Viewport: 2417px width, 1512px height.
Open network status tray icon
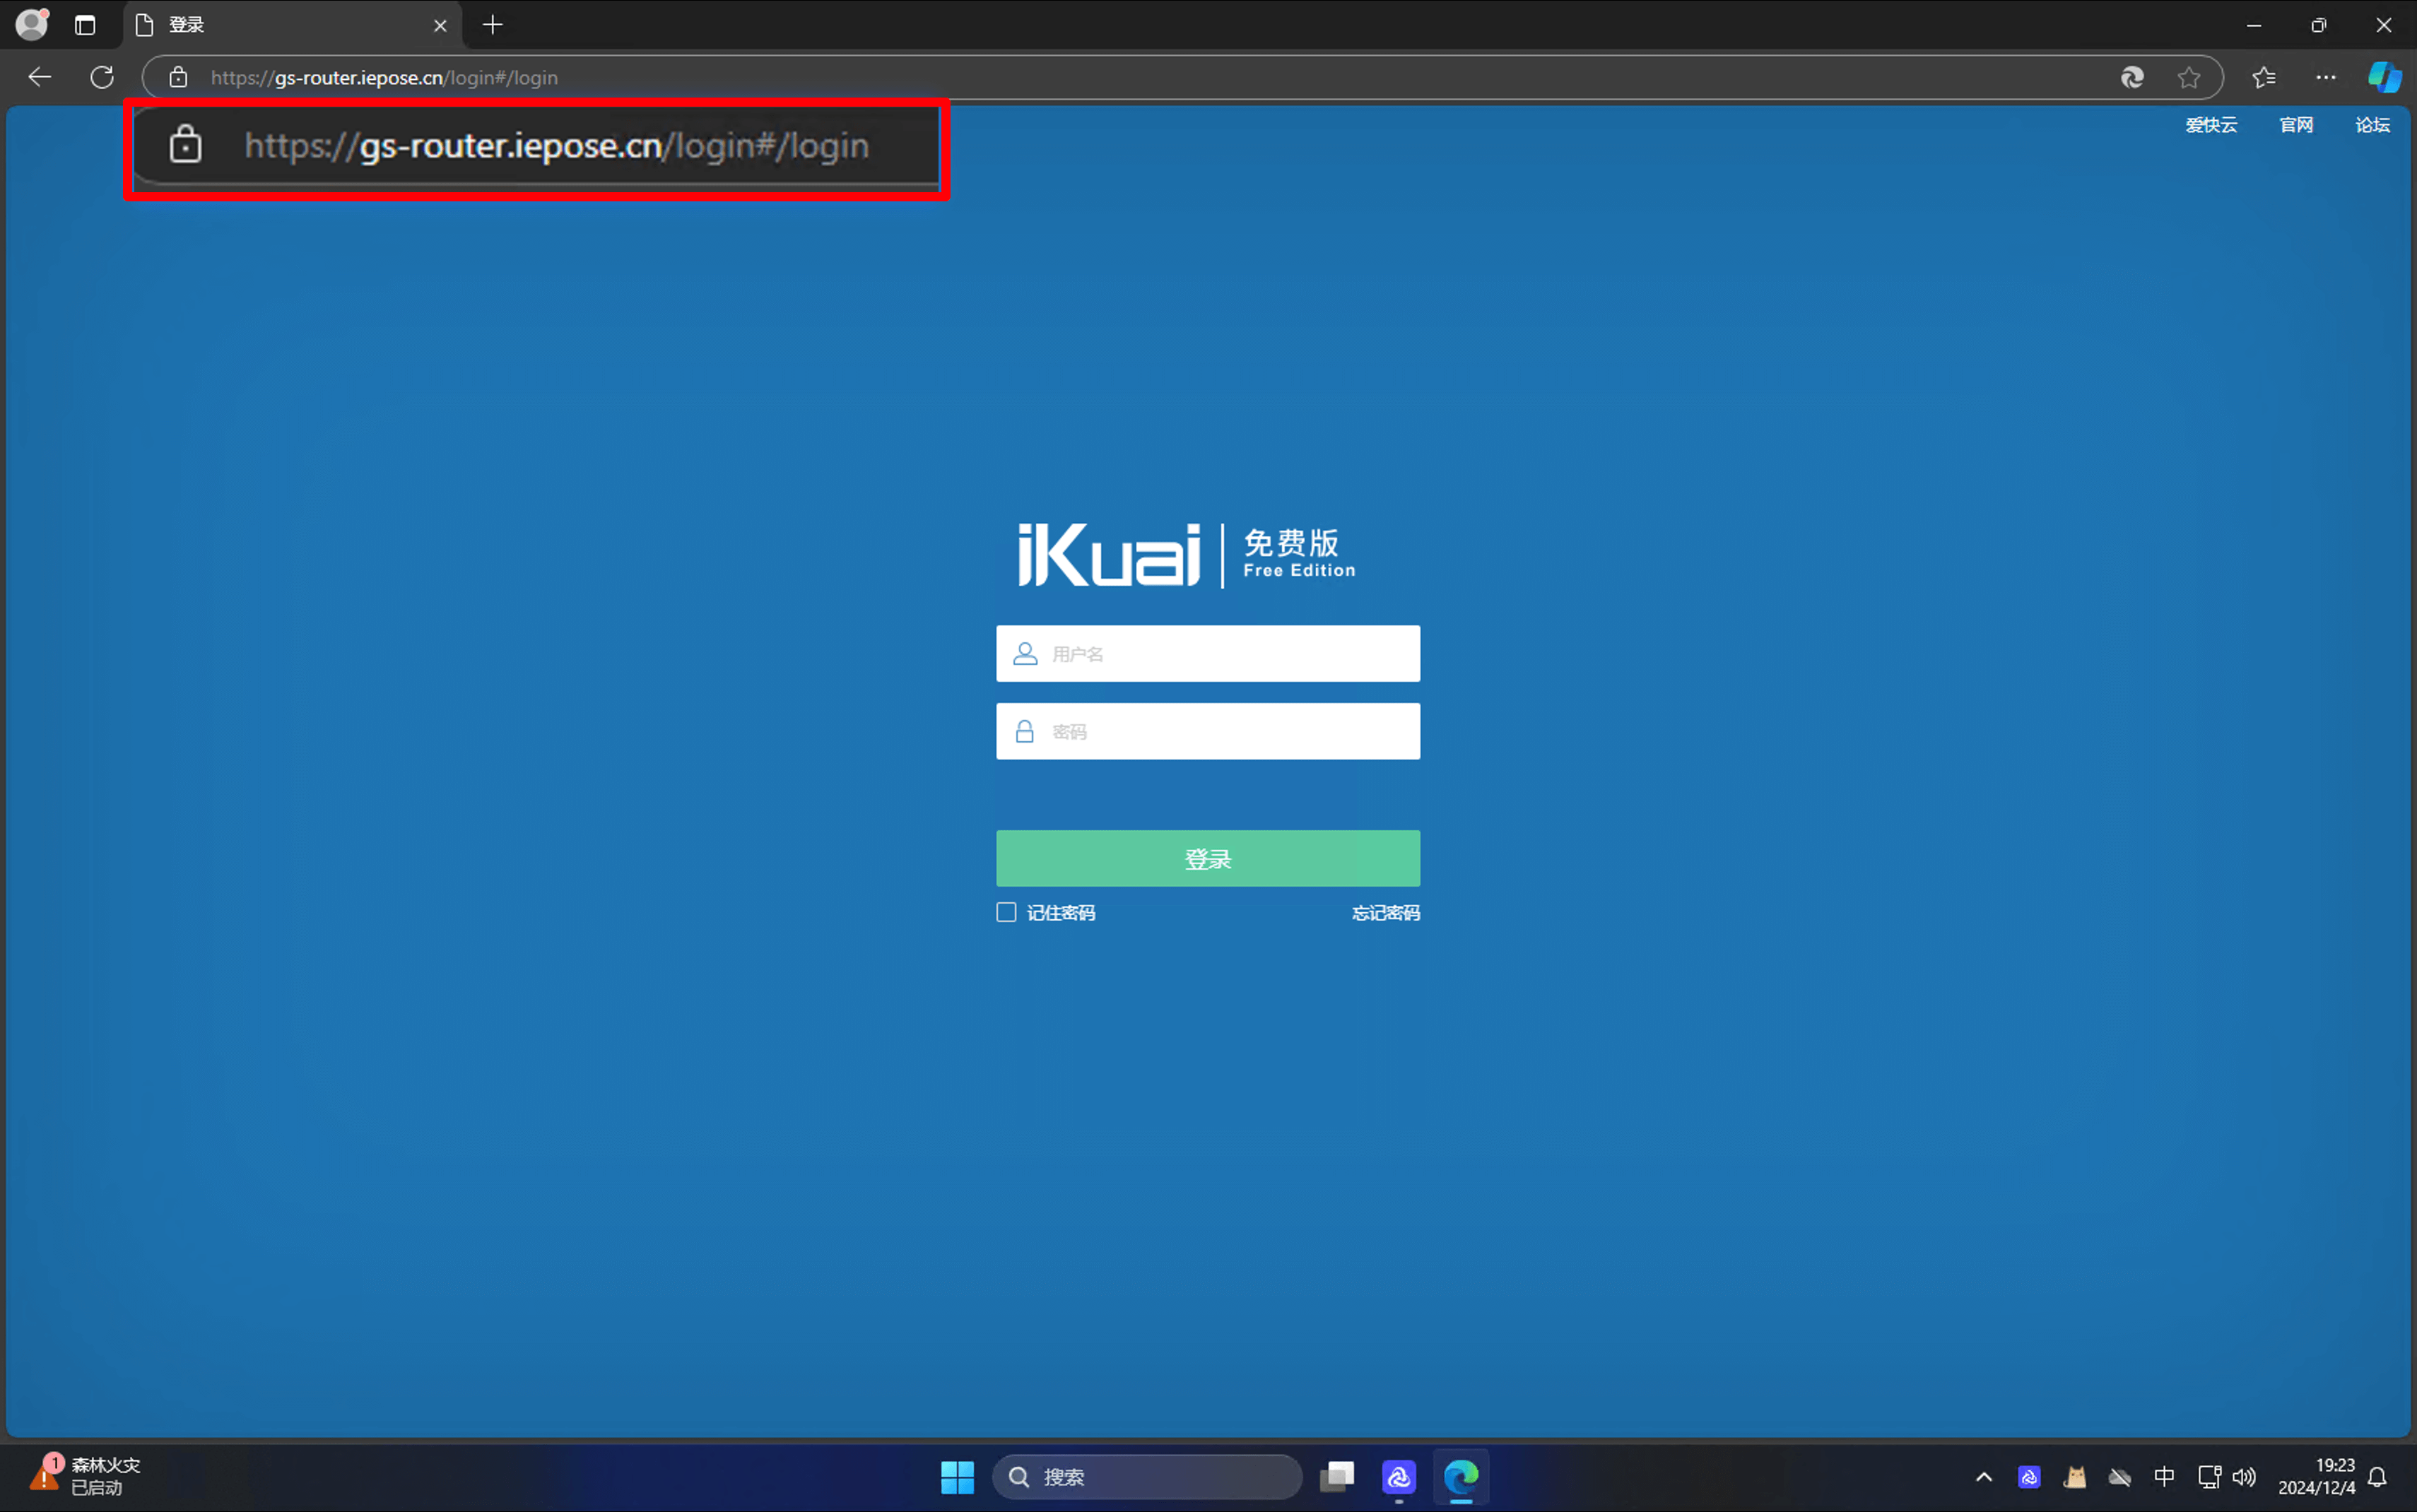point(2209,1477)
